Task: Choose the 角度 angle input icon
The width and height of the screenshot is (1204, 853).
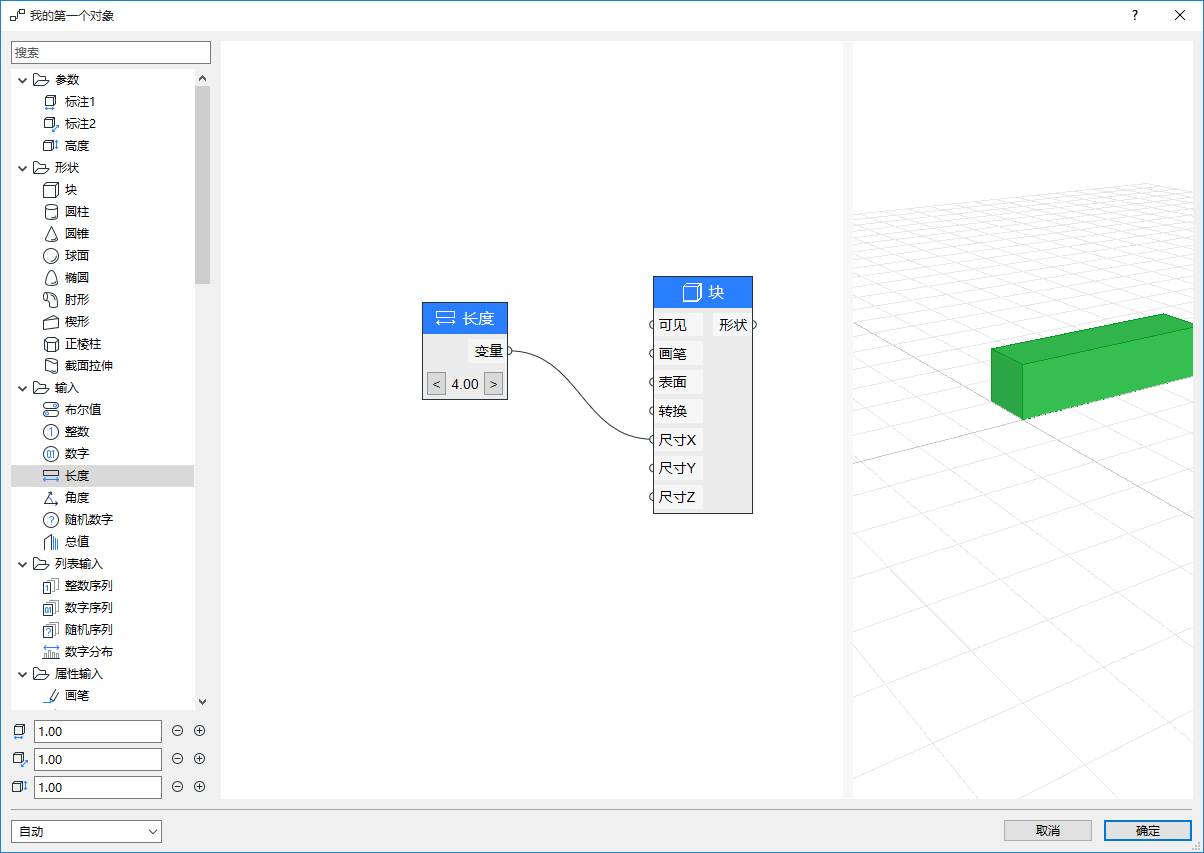Action: [51, 498]
